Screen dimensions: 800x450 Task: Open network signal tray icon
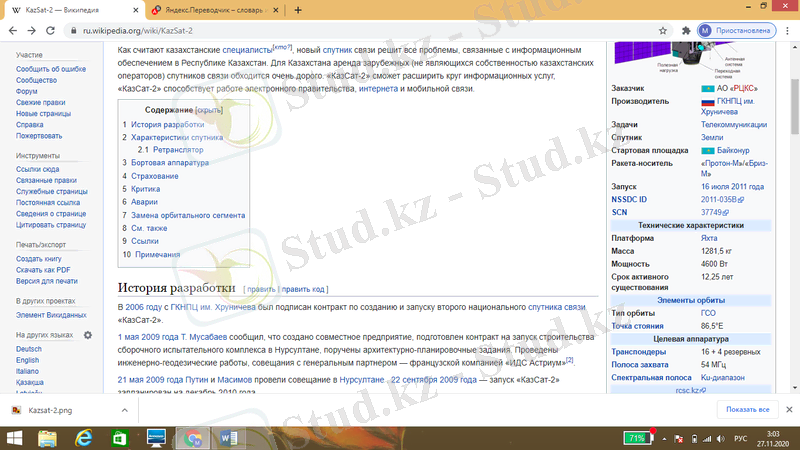point(707,439)
